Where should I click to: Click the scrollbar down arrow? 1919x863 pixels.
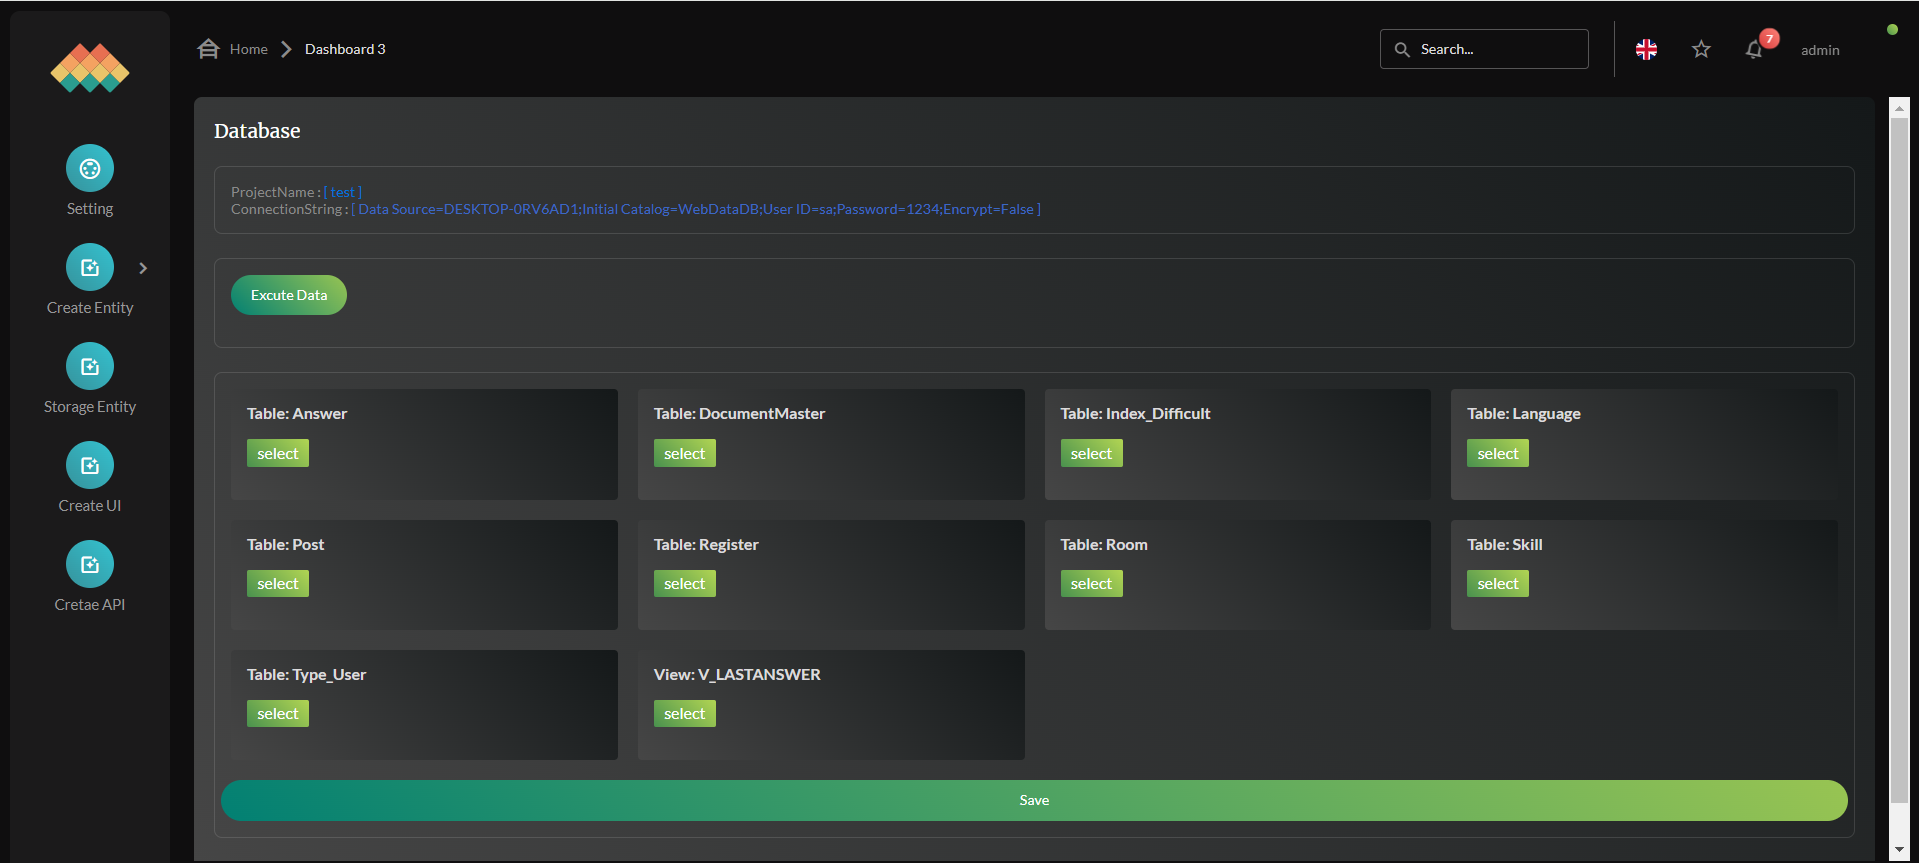(x=1899, y=850)
